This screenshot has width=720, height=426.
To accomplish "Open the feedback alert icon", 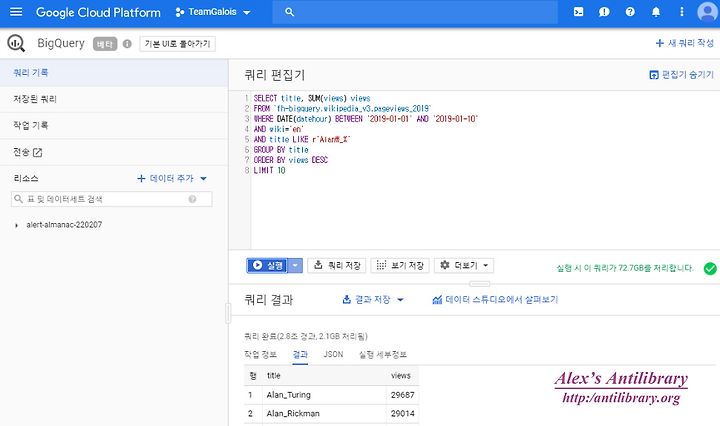I will click(604, 12).
